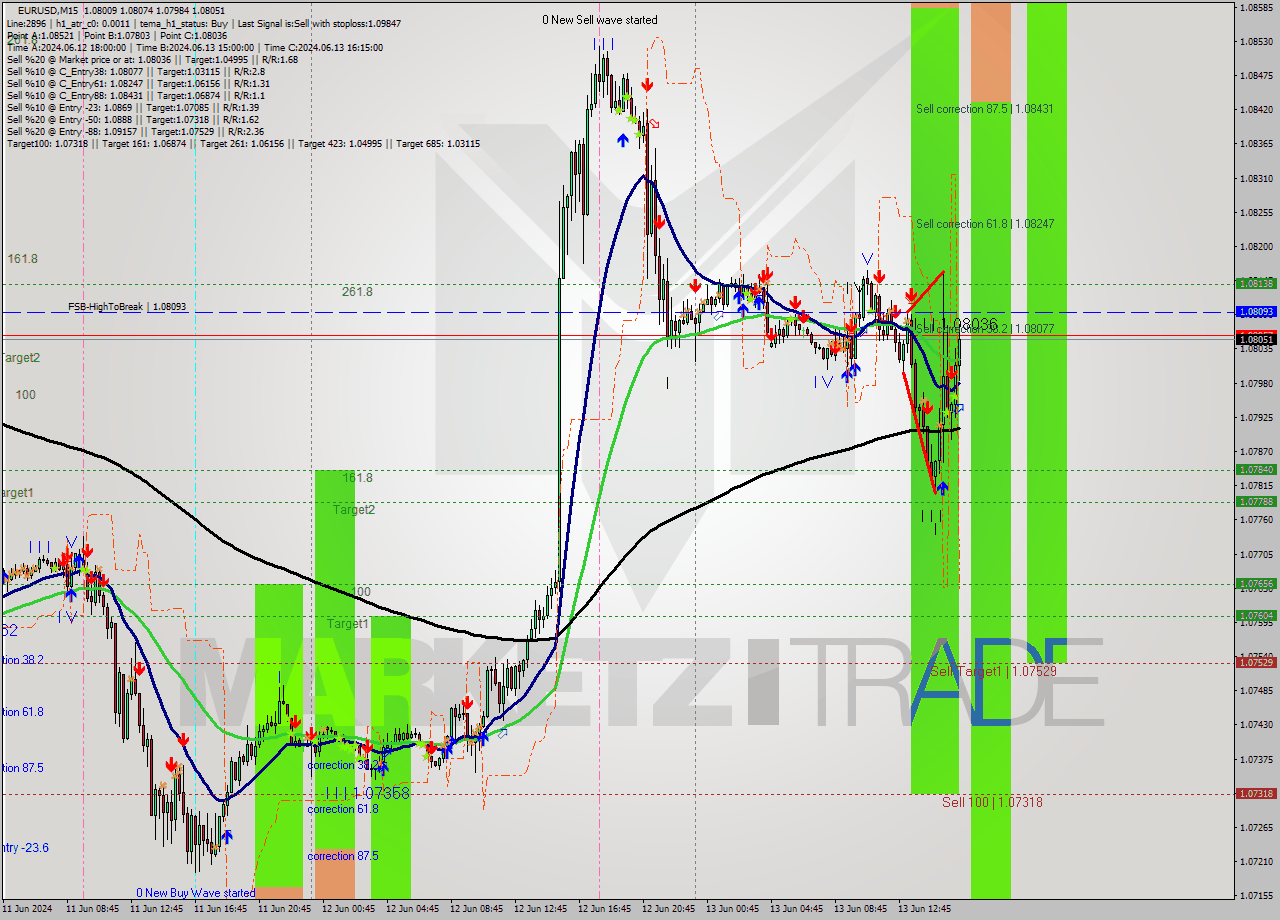The image size is (1280, 920).
Task: Select 'Sell %10 @ Entry -23: 1.0869' line
Action: (133, 107)
